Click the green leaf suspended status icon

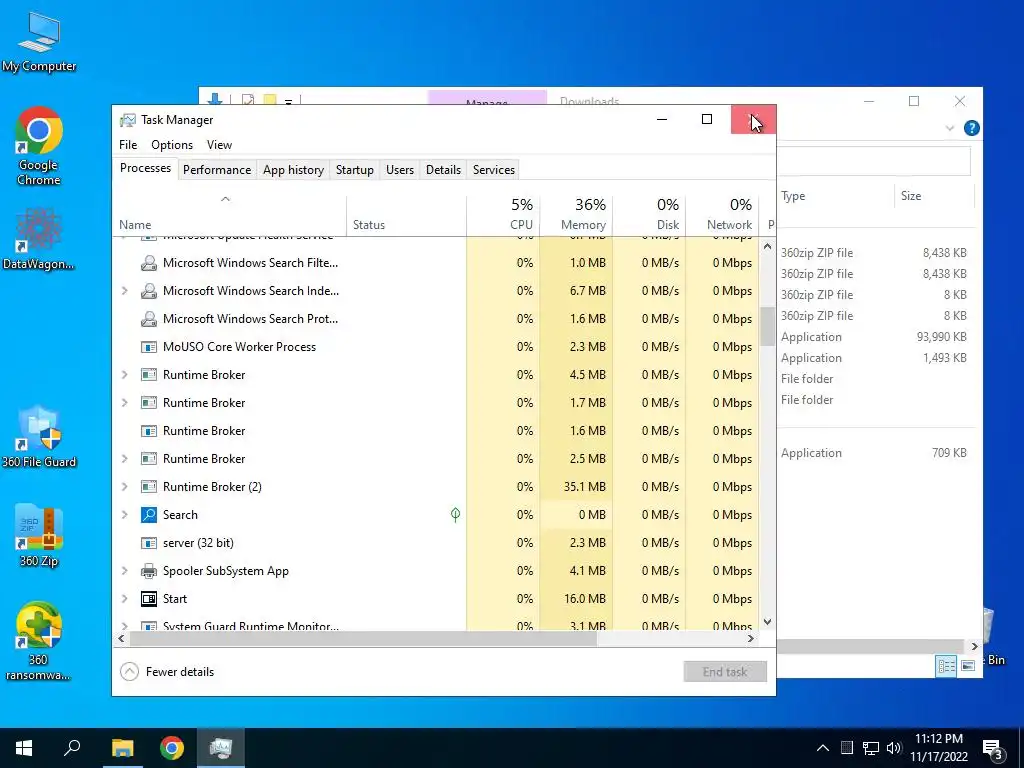pos(455,515)
